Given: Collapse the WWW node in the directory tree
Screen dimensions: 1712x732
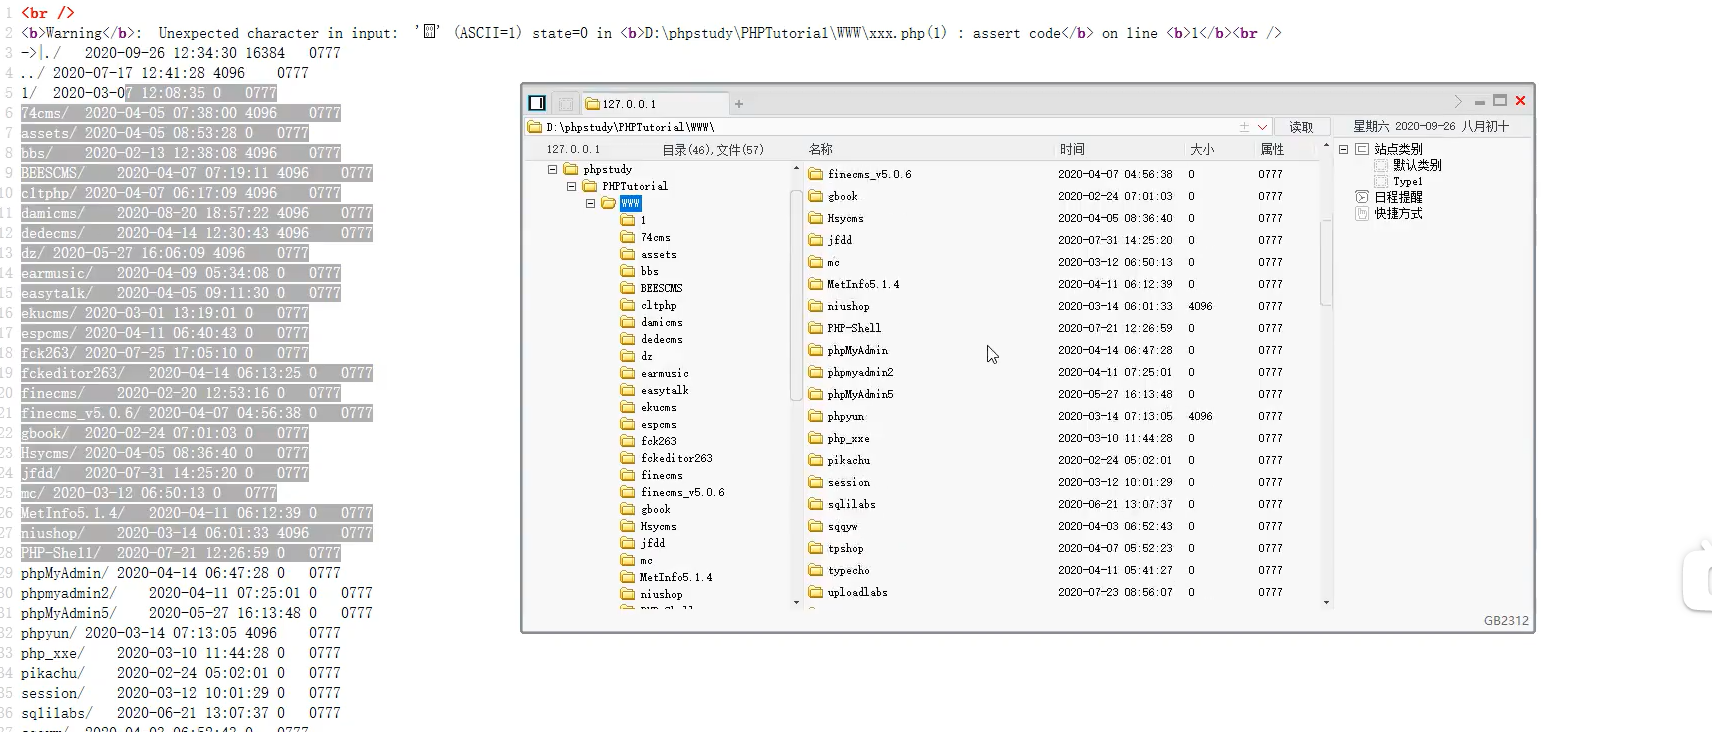Looking at the screenshot, I should [590, 203].
